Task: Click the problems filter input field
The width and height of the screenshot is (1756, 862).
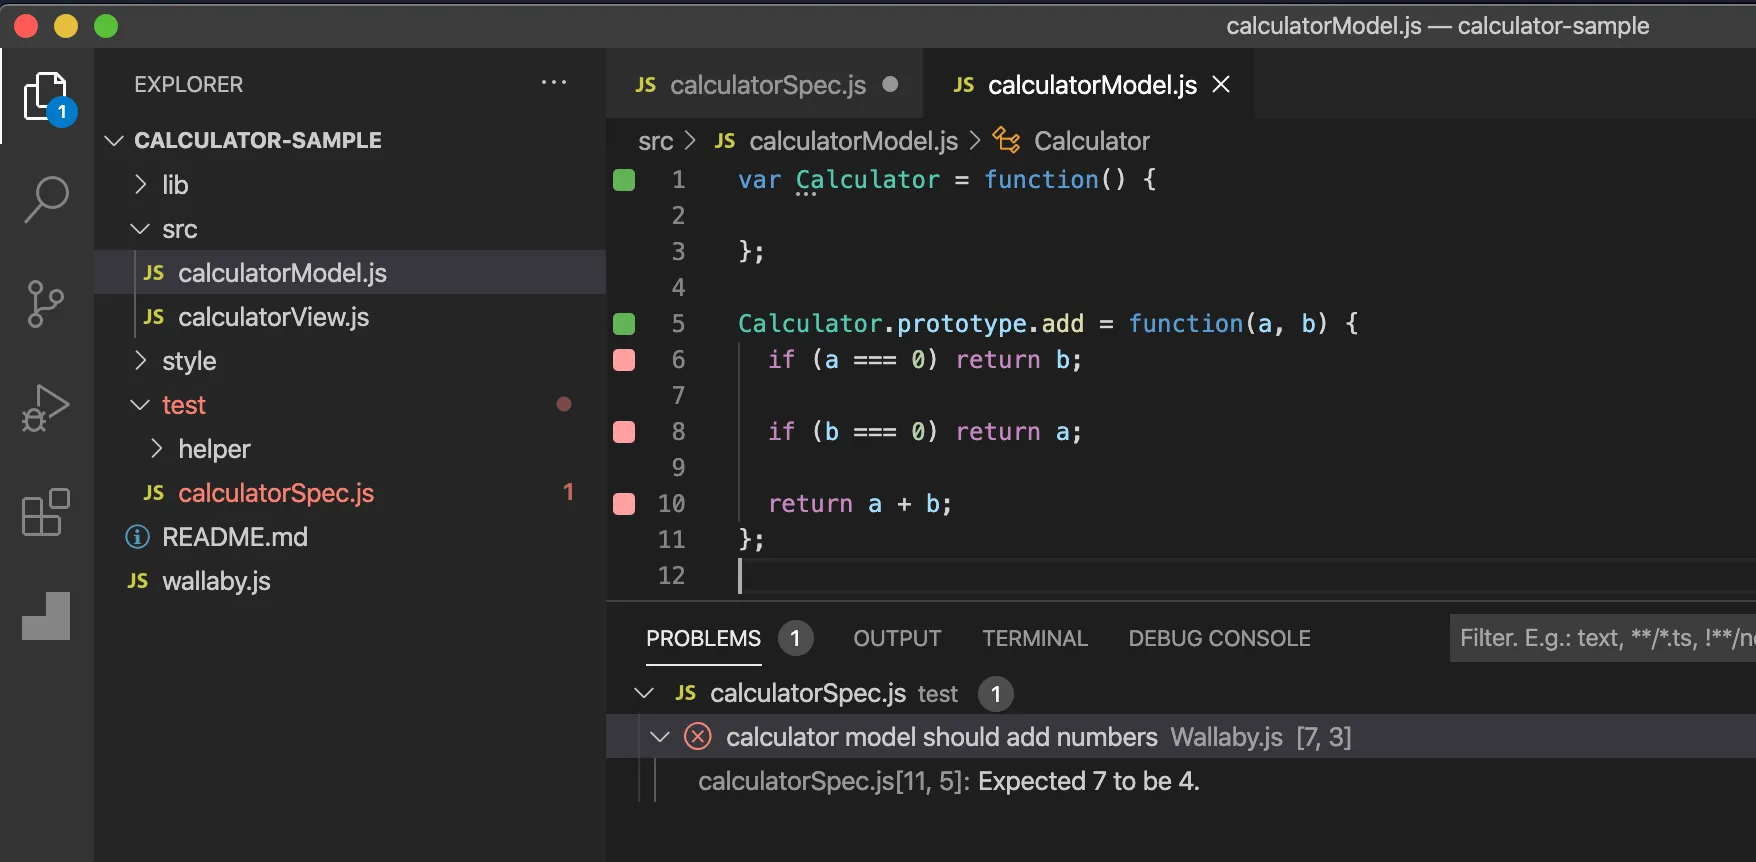Action: pyautogui.click(x=1603, y=638)
